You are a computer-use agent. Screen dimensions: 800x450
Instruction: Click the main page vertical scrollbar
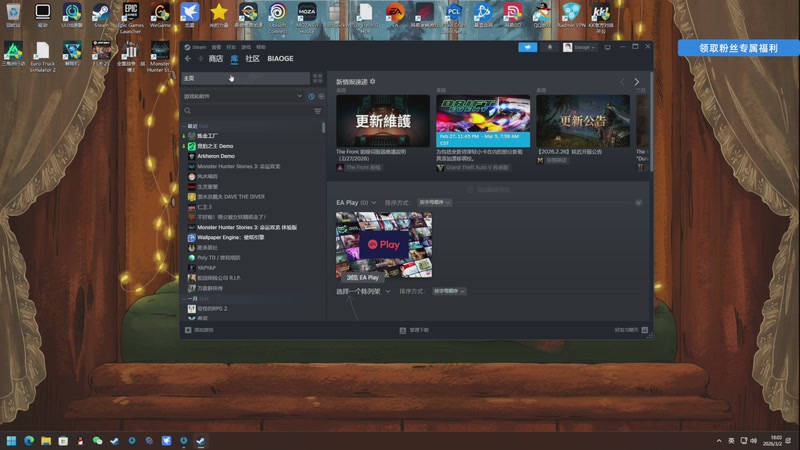[x=652, y=122]
